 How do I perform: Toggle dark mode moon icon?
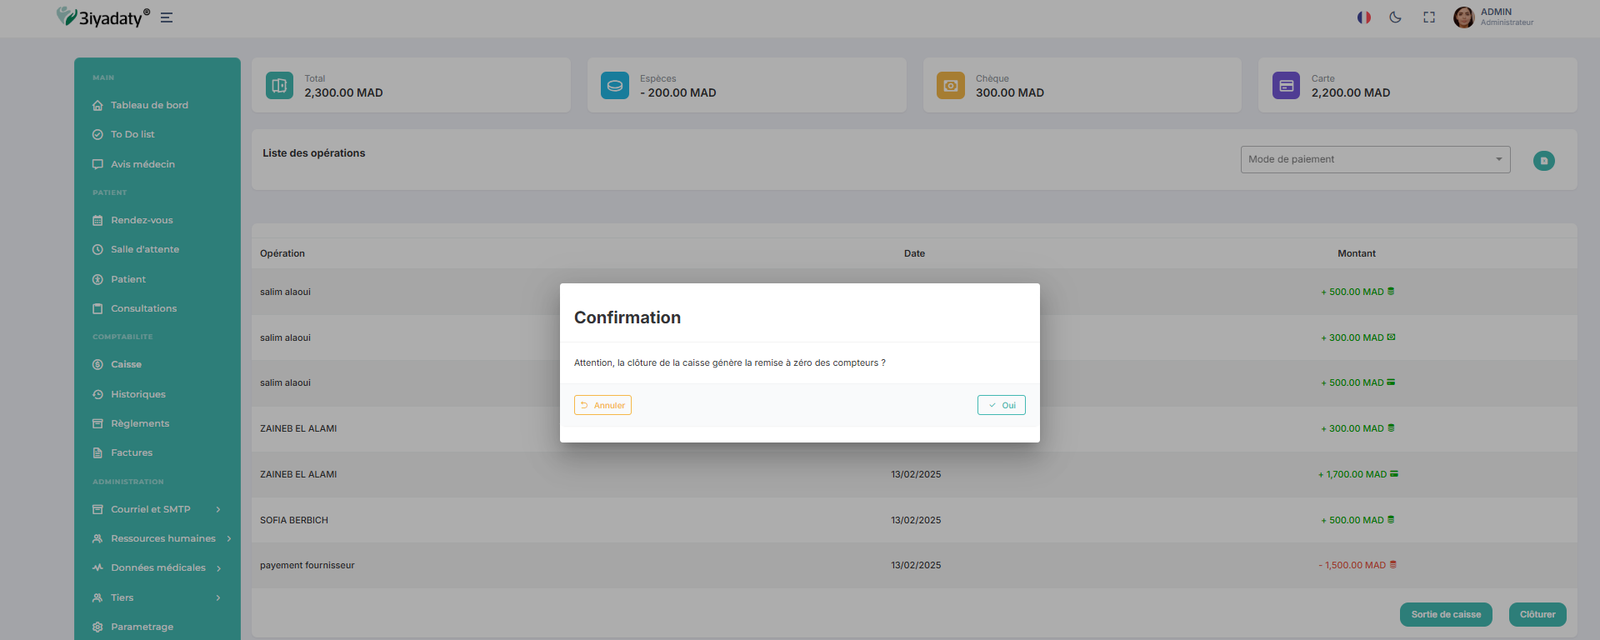pos(1395,17)
